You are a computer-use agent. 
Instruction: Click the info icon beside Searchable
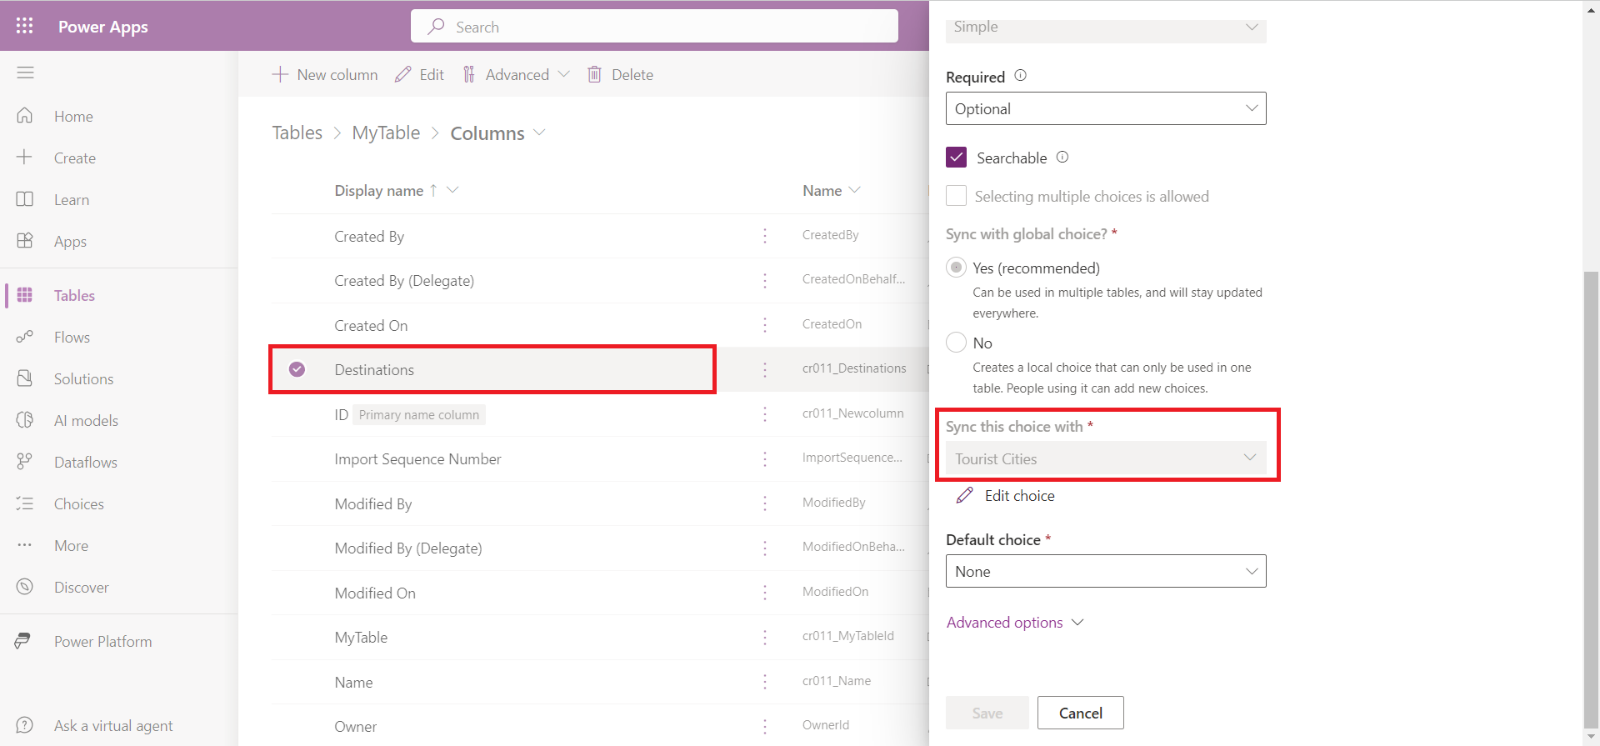[x=1062, y=157]
